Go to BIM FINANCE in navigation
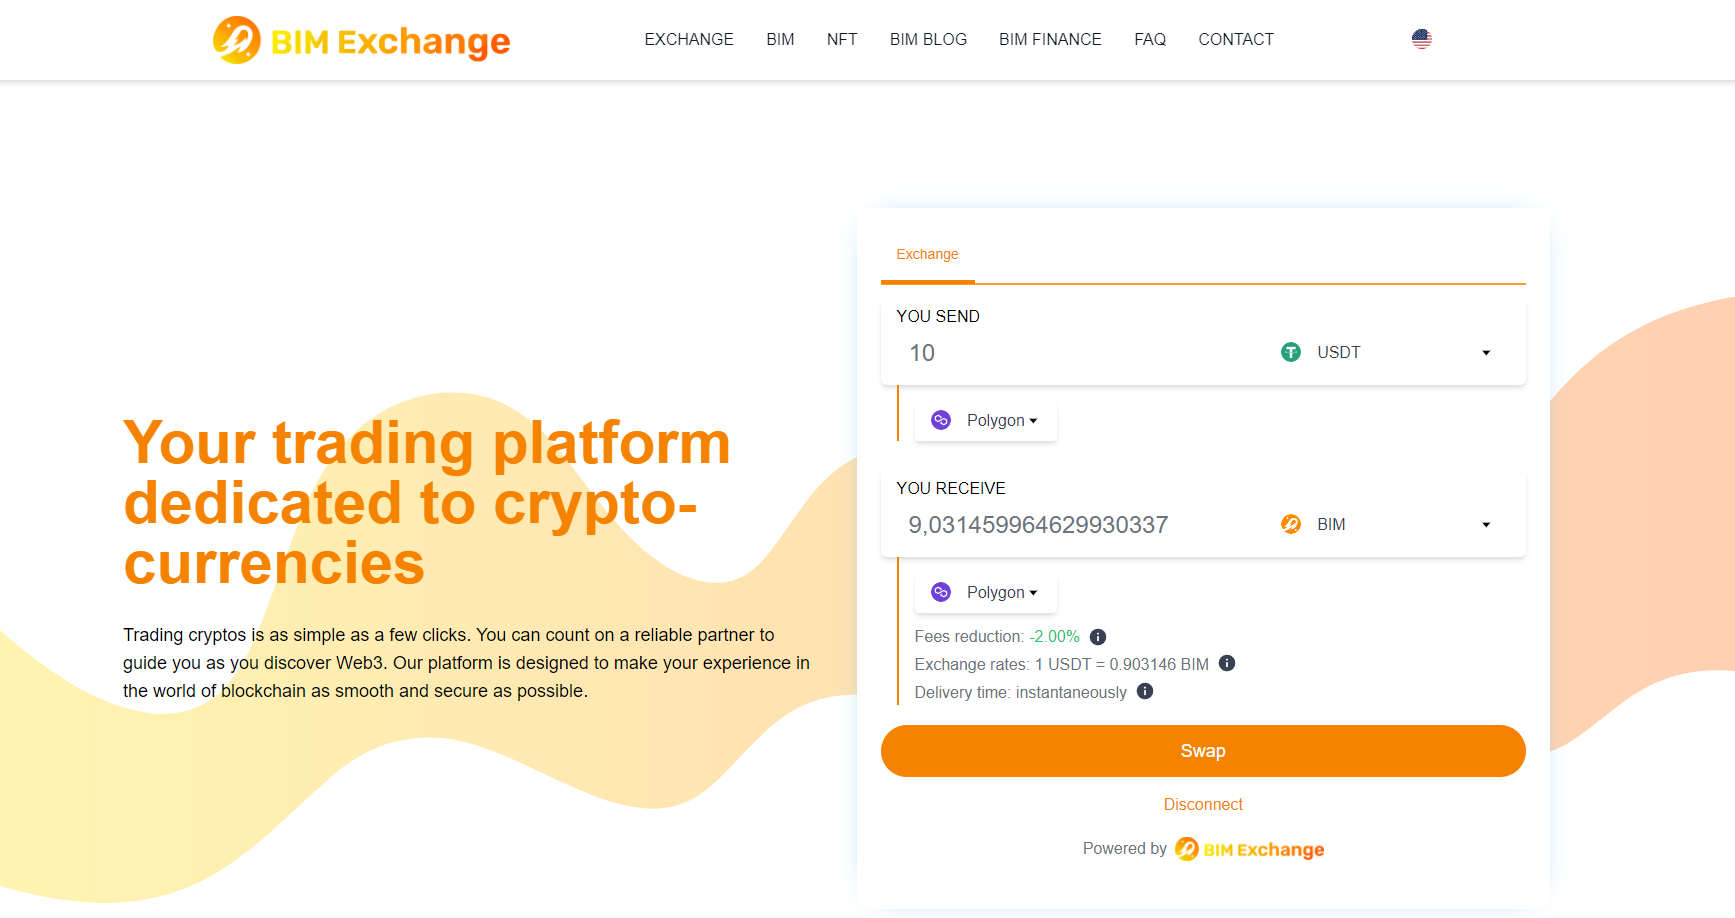This screenshot has width=1735, height=918. [1050, 40]
